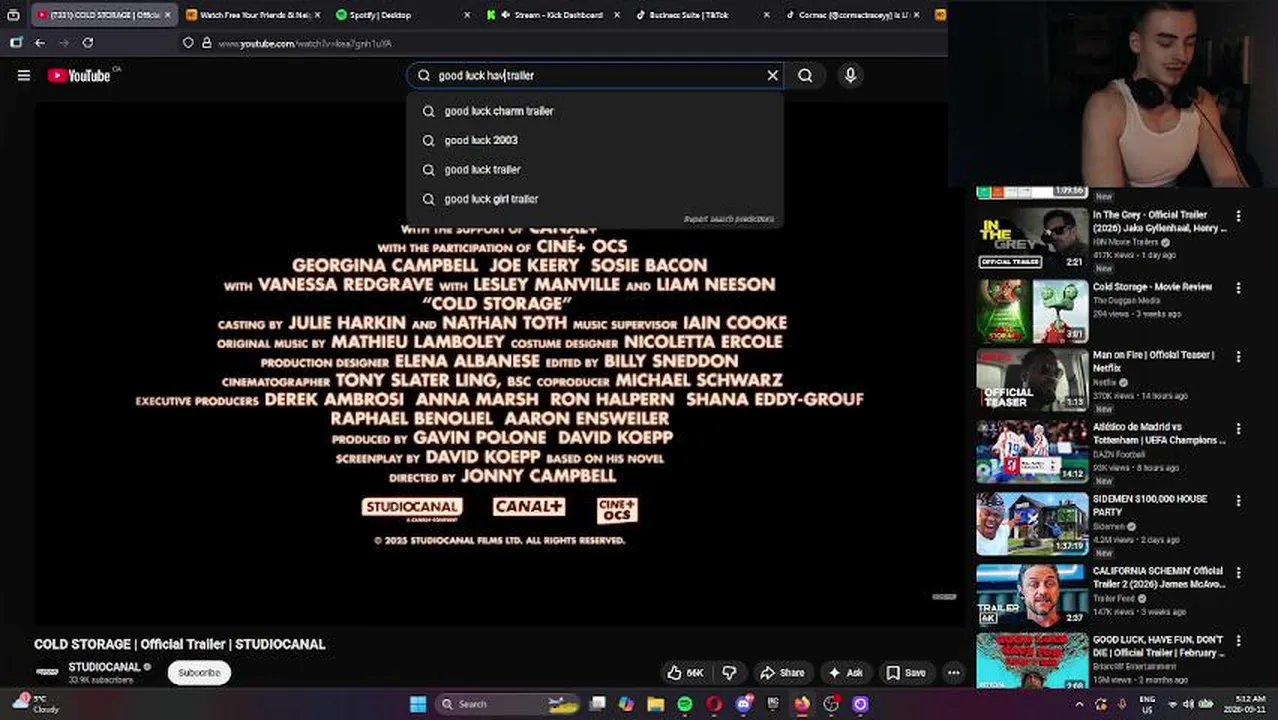Open In The Grey trailer thumbnail

pos(1032,237)
